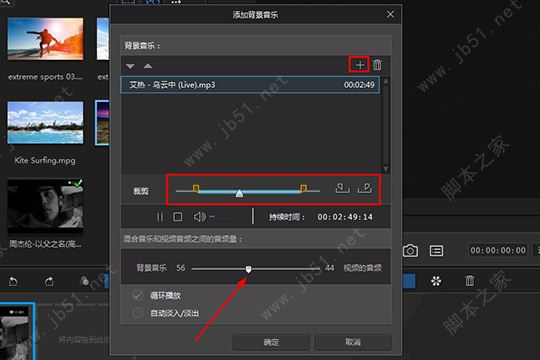
Task: Click the trim playhead triangle
Action: tap(239, 194)
